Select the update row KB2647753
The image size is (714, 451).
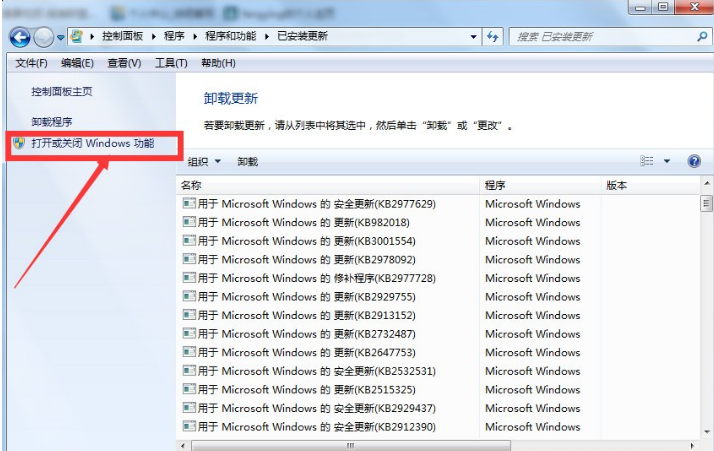click(x=438, y=353)
